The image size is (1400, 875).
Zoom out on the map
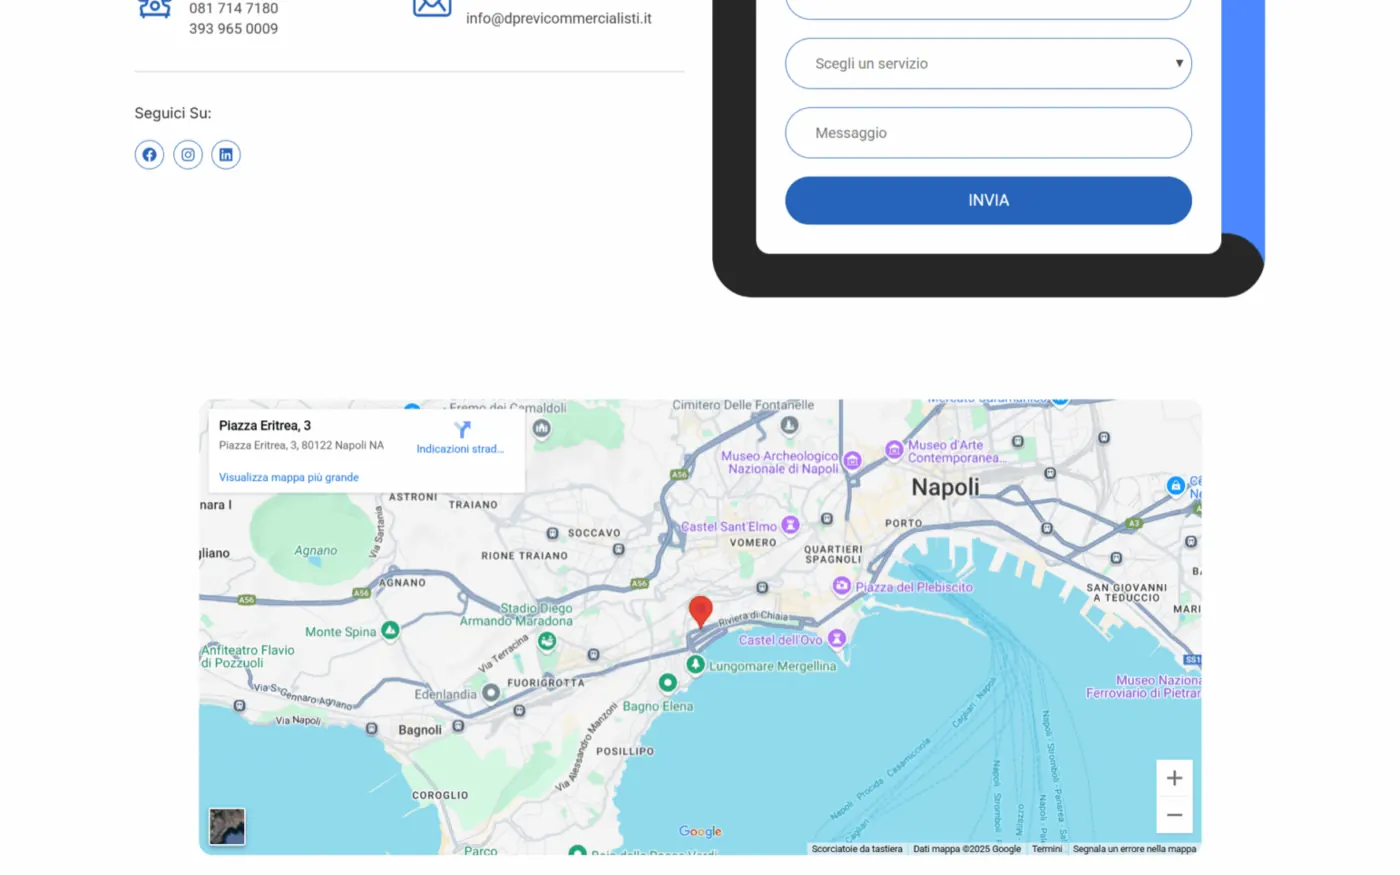click(1174, 815)
